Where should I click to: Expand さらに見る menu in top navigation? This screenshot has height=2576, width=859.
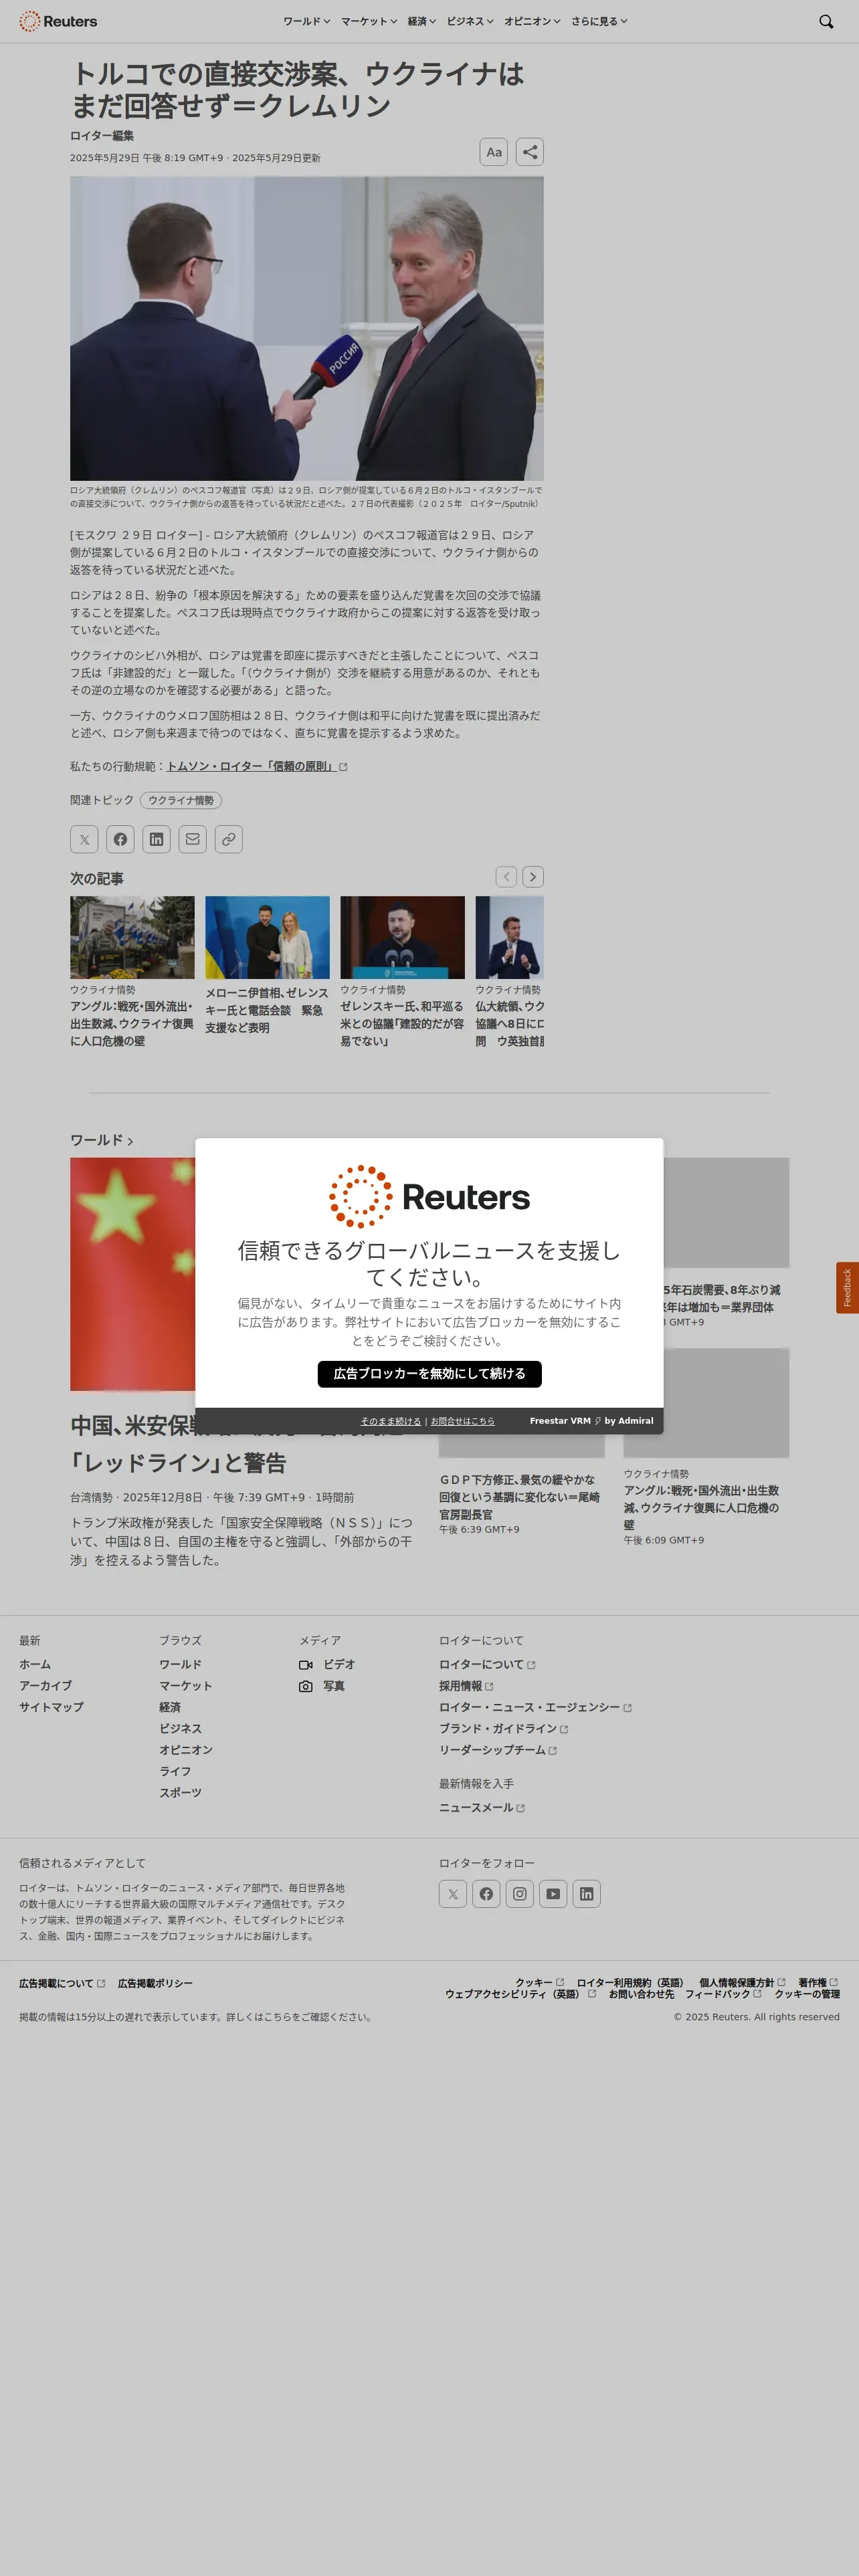coord(599,21)
